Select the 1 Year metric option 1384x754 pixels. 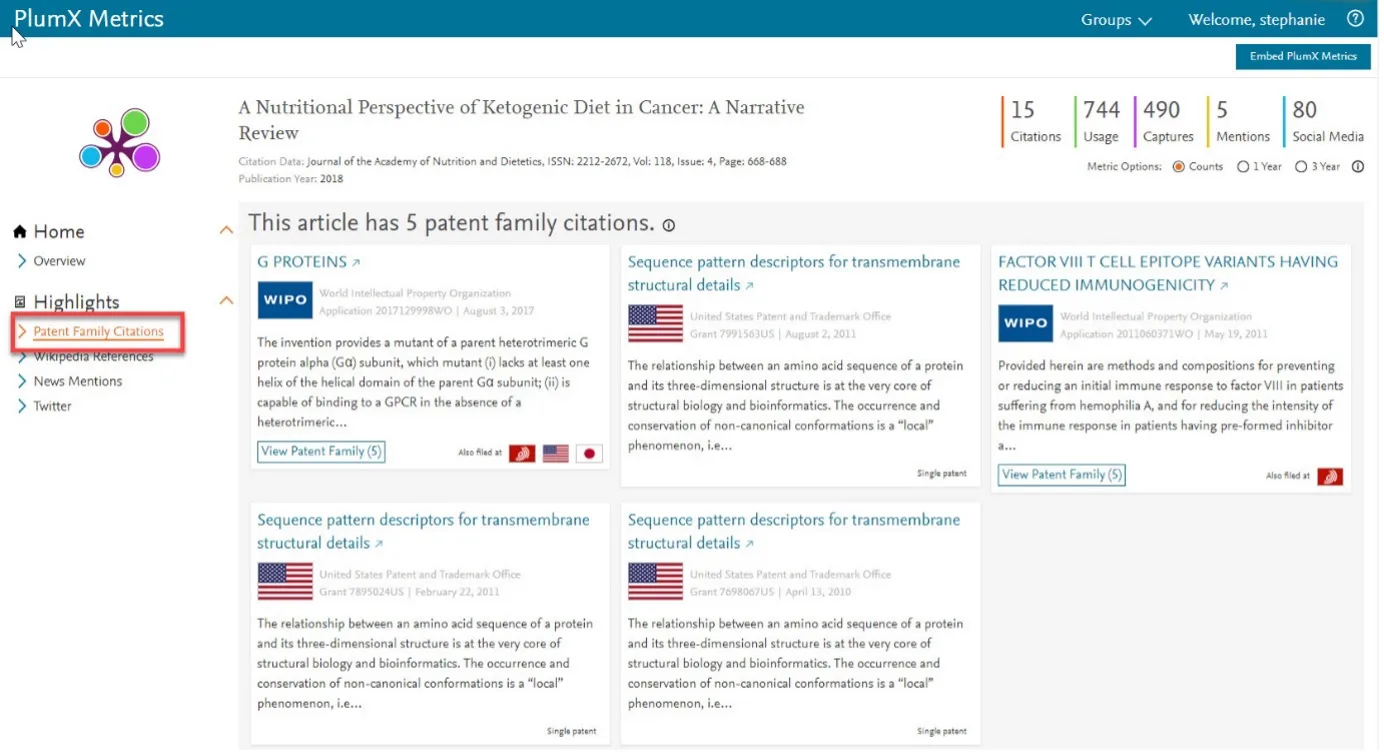pos(1243,166)
